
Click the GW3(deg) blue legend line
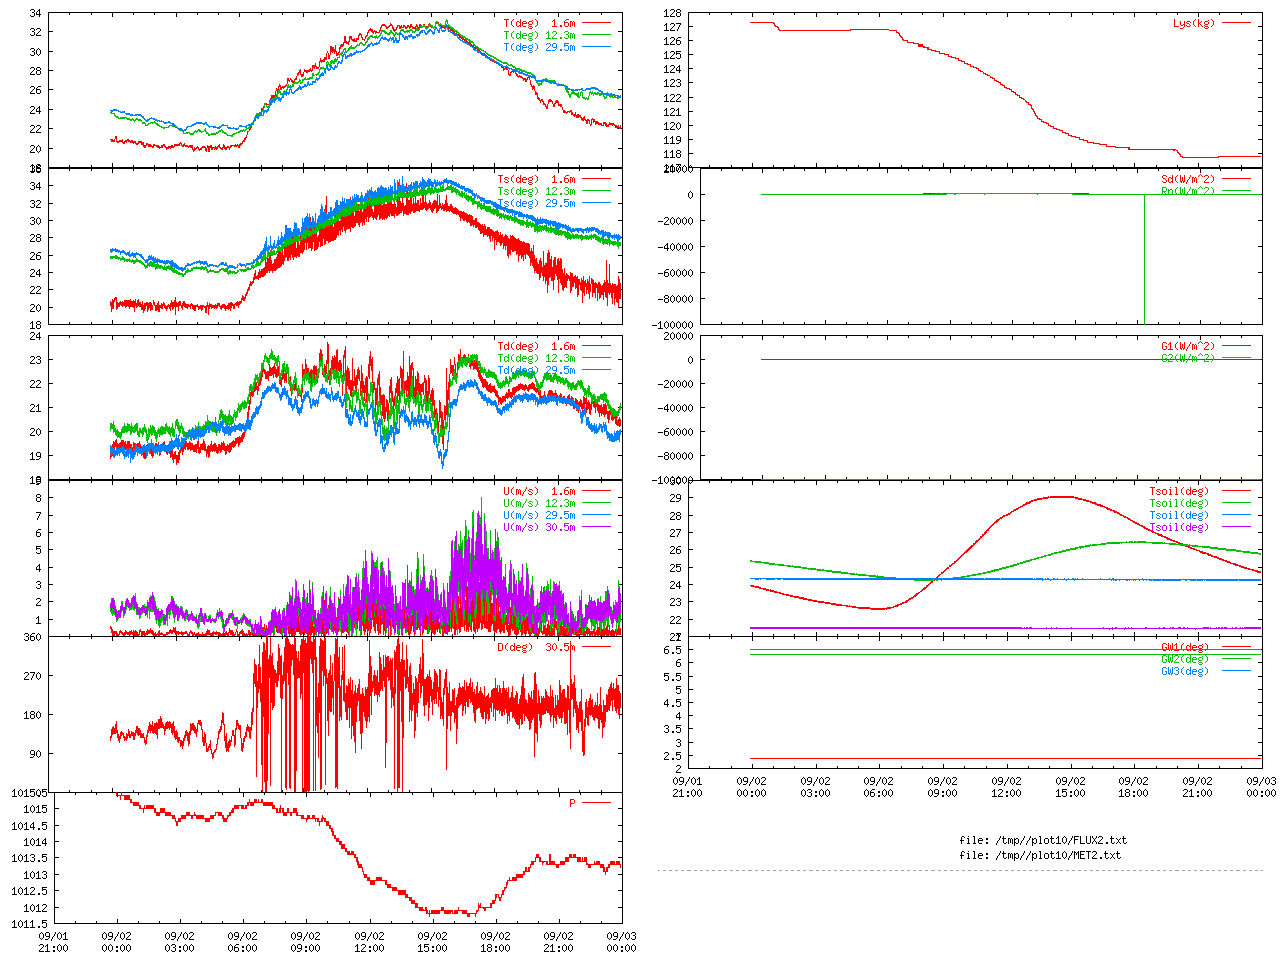[x=1236, y=671]
